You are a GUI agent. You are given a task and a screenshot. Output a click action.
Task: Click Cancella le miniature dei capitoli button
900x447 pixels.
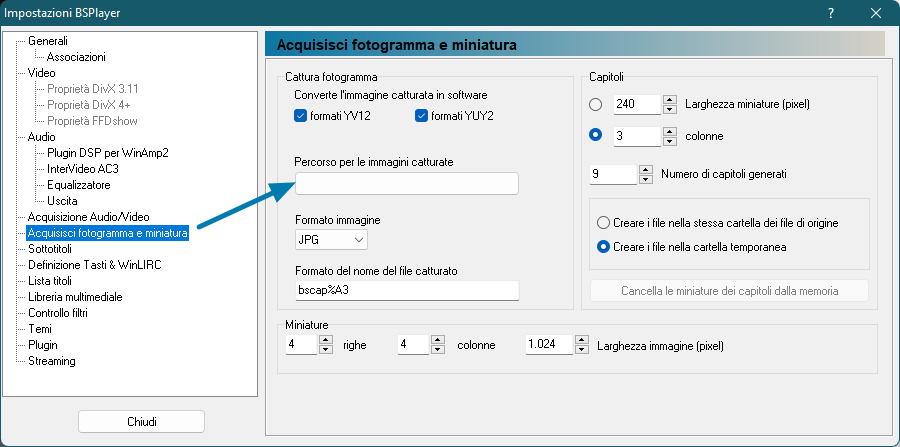pos(730,291)
